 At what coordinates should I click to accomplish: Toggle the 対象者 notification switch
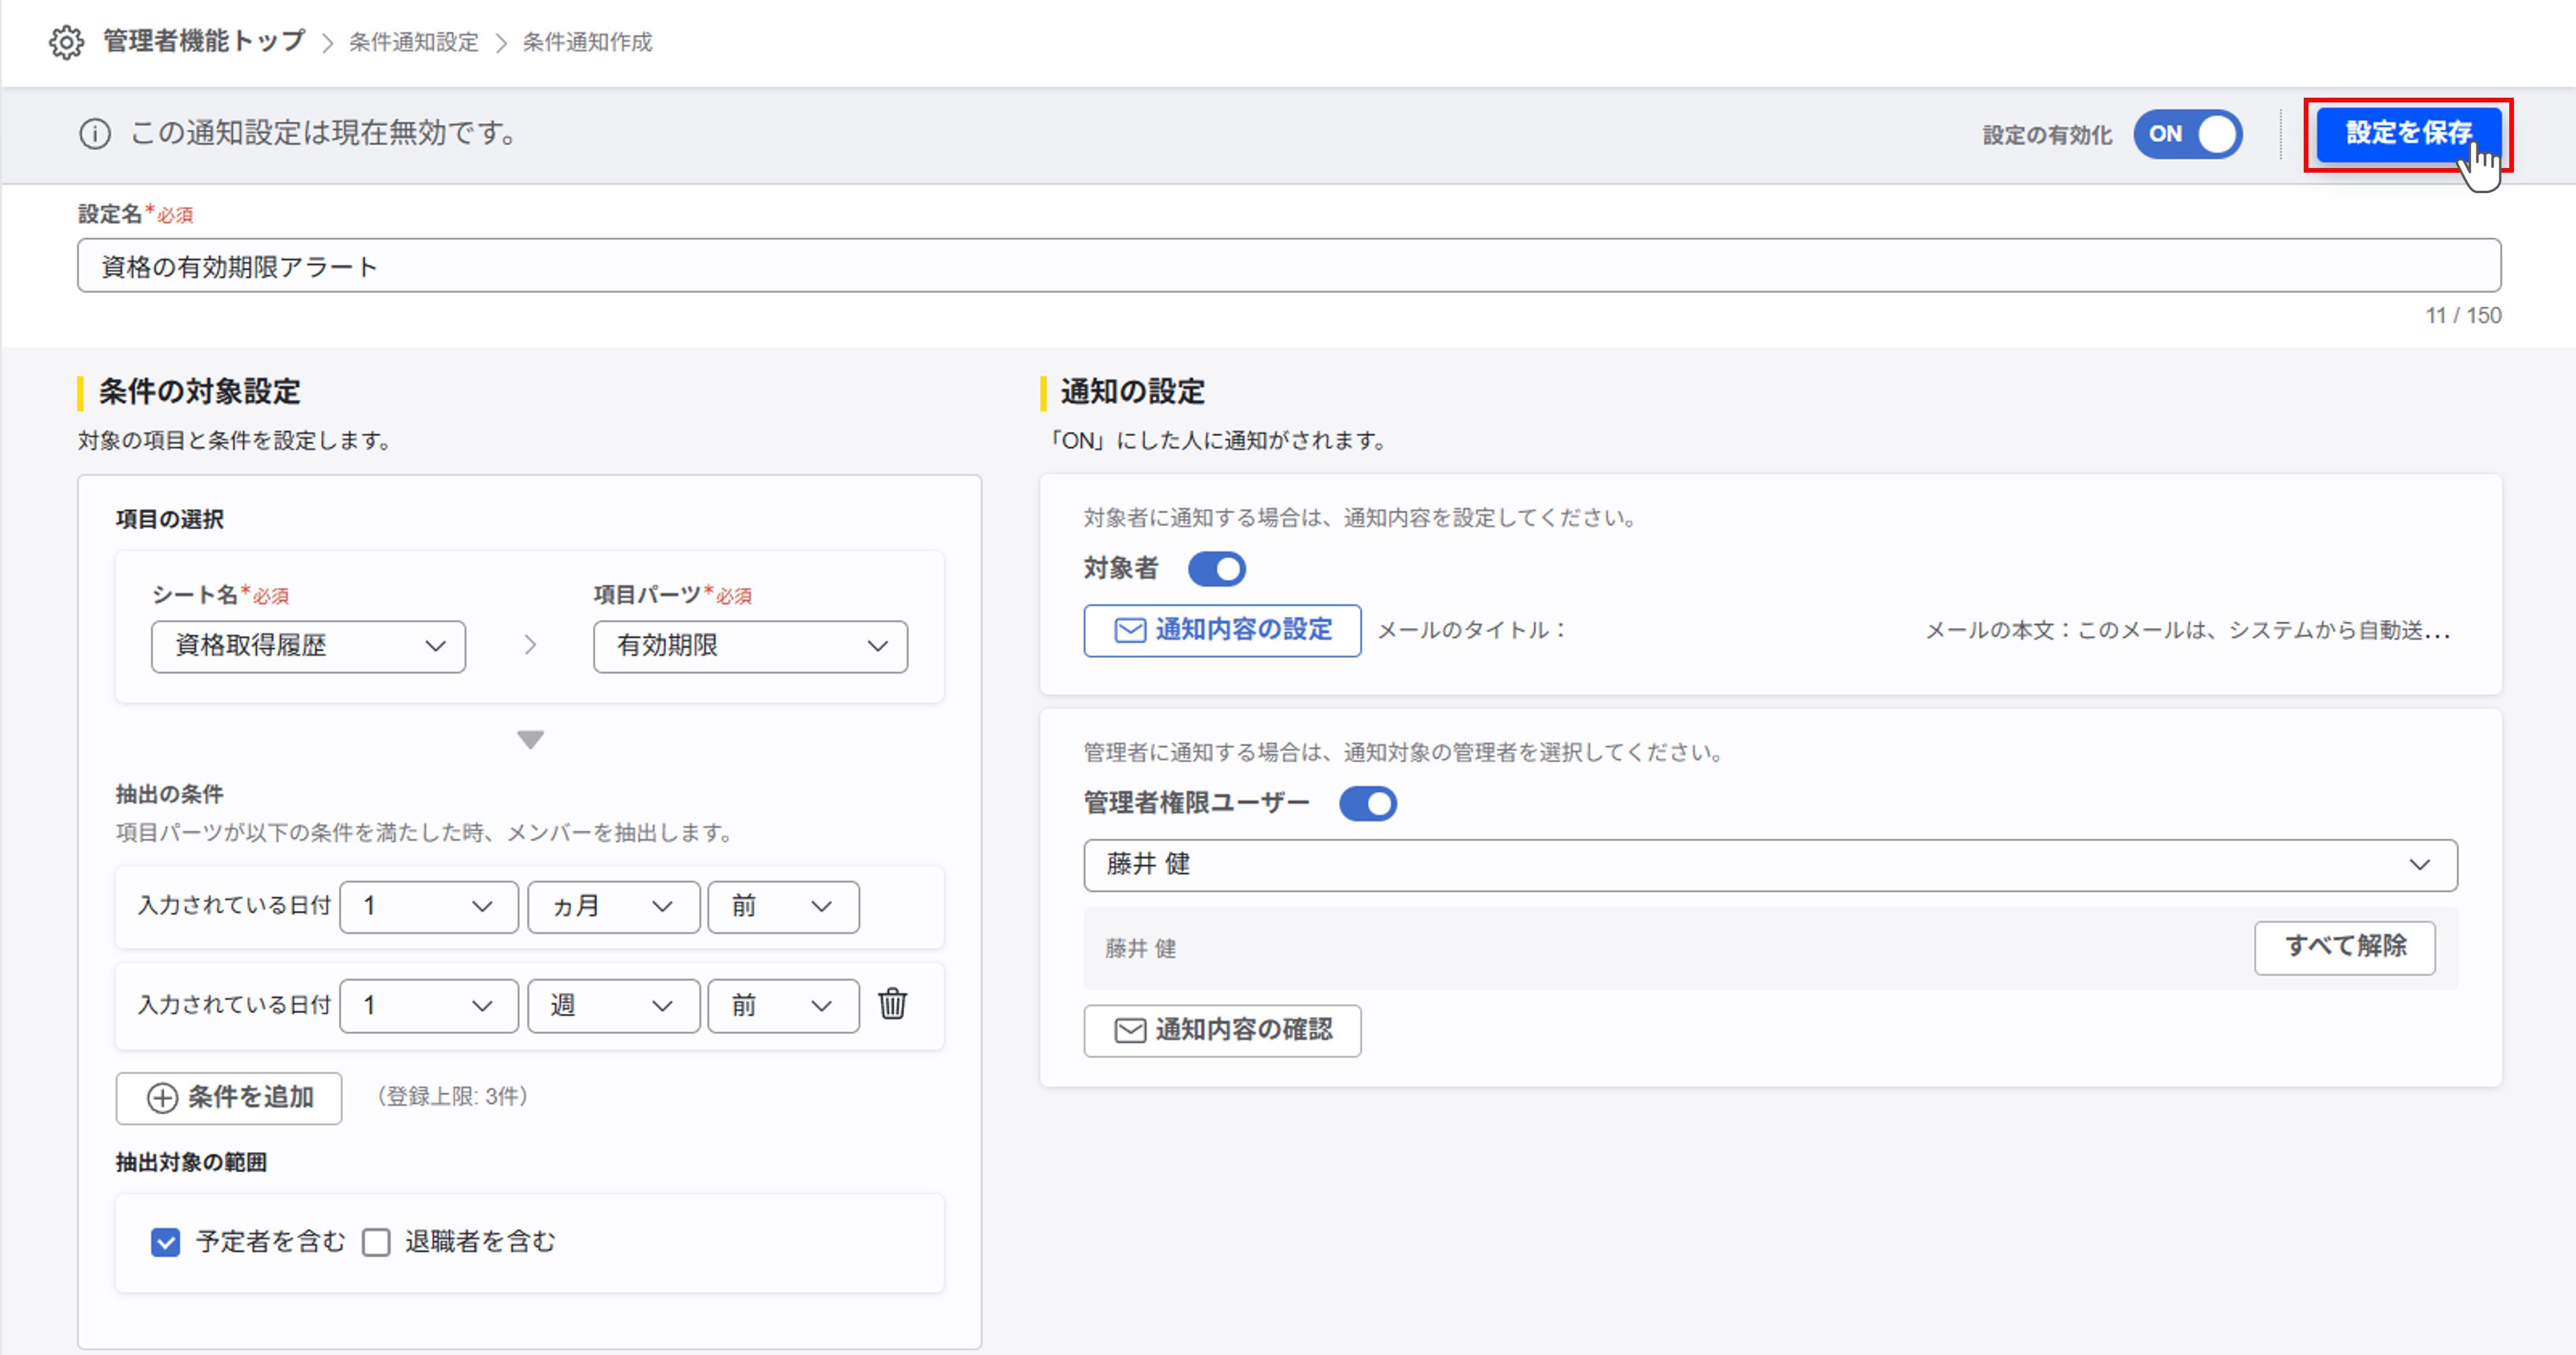pos(1216,569)
